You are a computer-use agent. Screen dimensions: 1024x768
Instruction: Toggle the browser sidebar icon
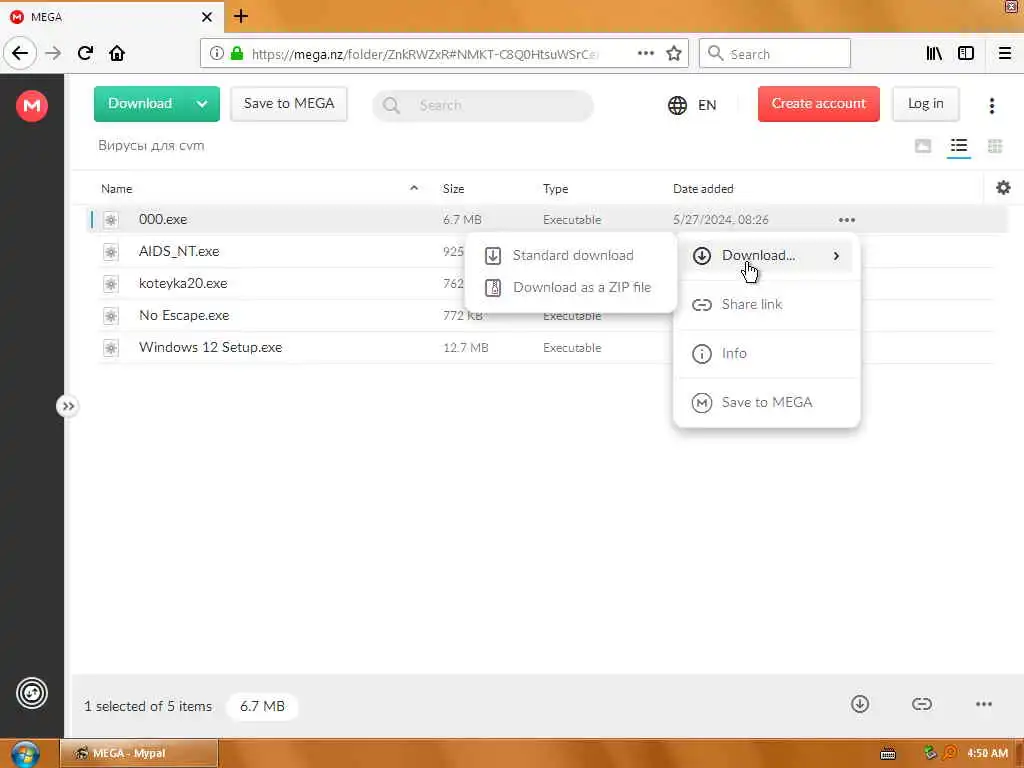(x=966, y=54)
